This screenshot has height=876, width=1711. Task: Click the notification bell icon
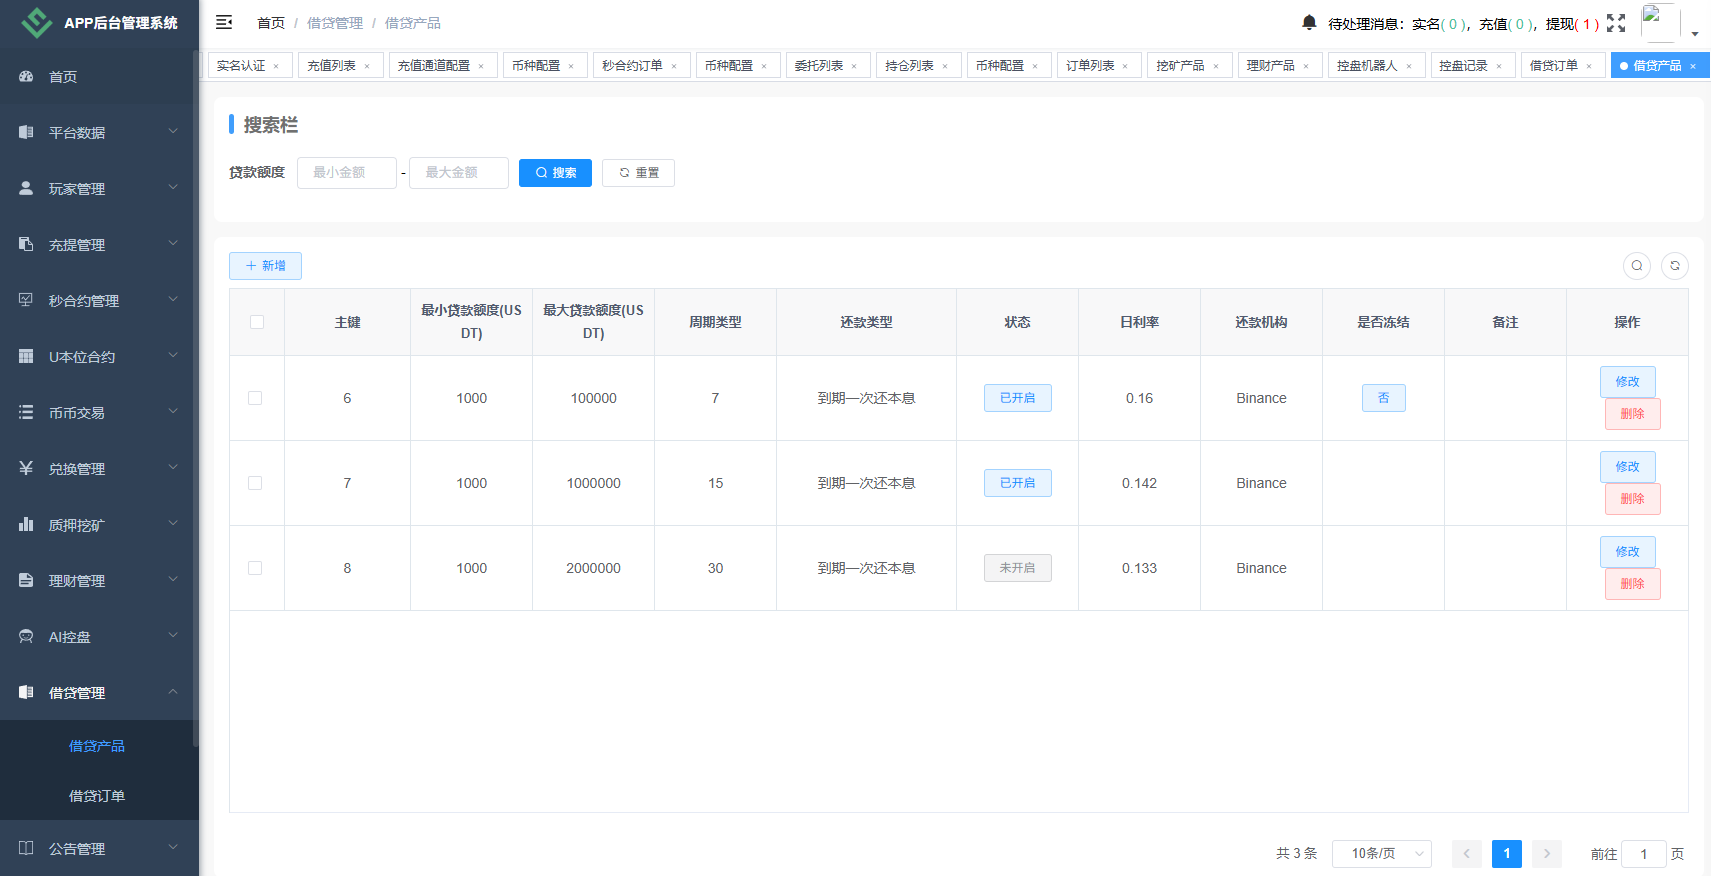point(1309,23)
